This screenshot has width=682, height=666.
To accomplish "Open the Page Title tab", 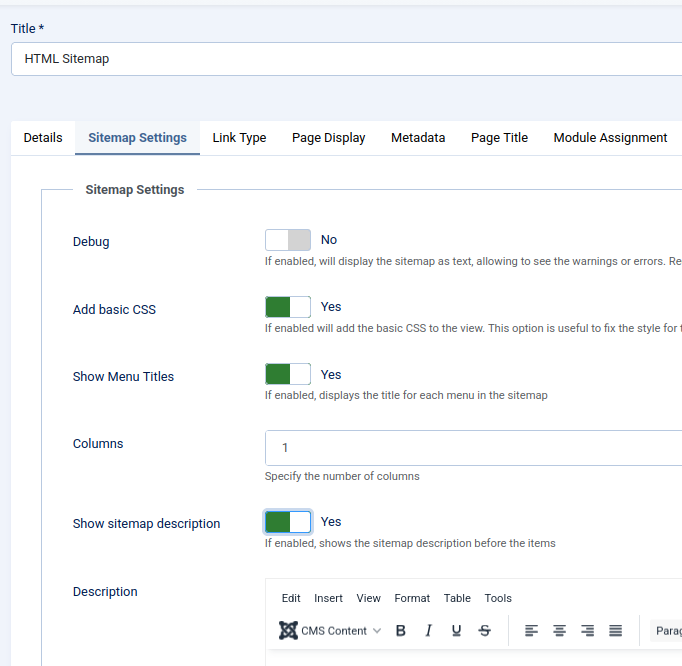I will pyautogui.click(x=499, y=138).
